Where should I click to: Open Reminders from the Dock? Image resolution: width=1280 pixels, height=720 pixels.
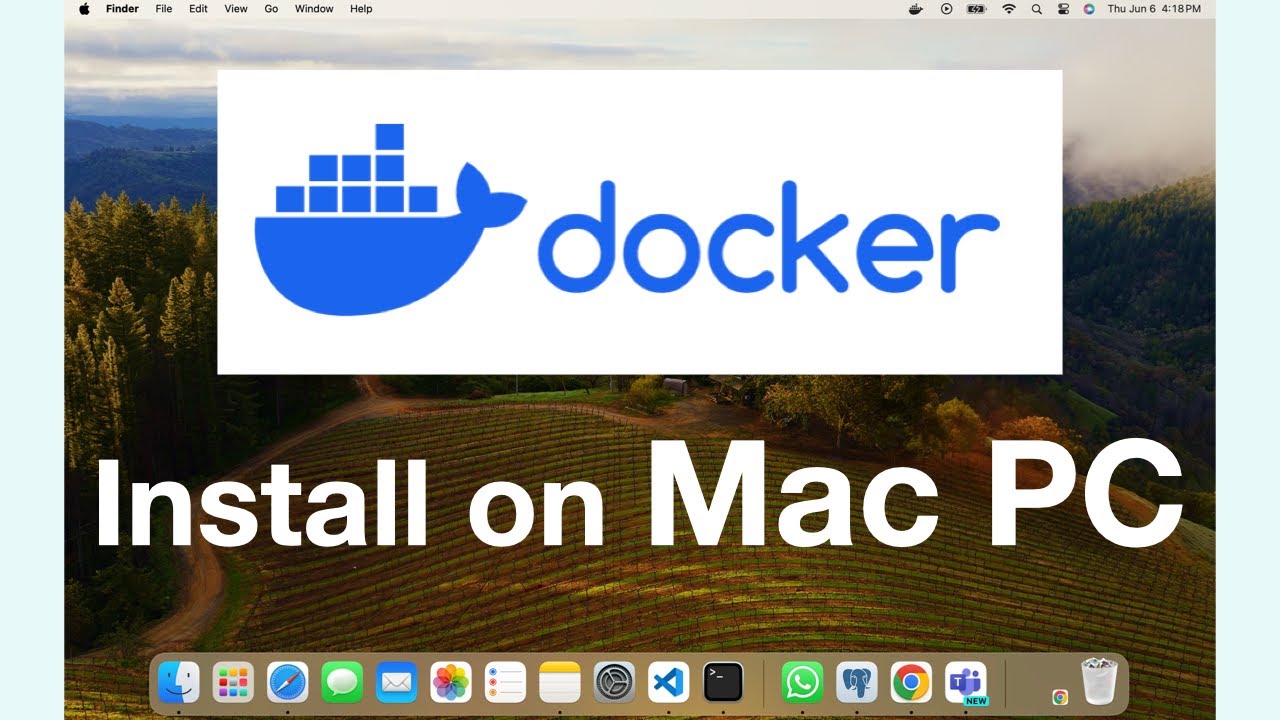(x=505, y=683)
